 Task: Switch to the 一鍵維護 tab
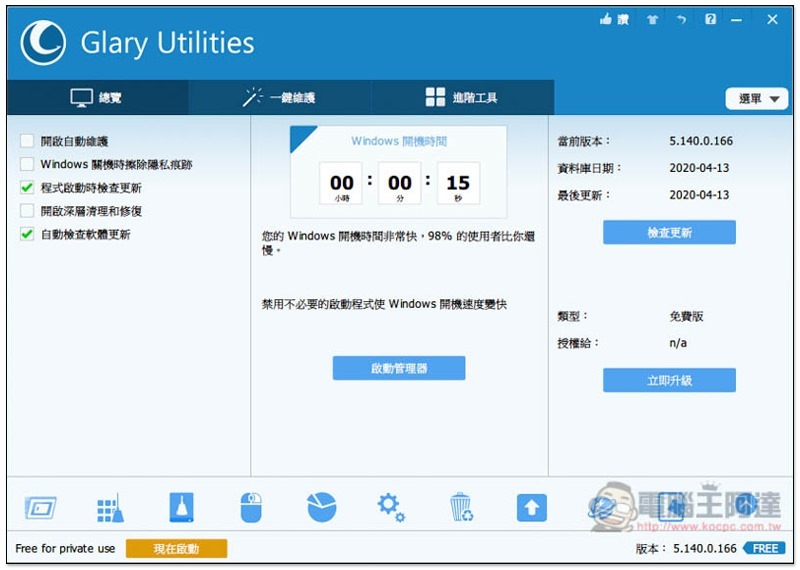[280, 97]
